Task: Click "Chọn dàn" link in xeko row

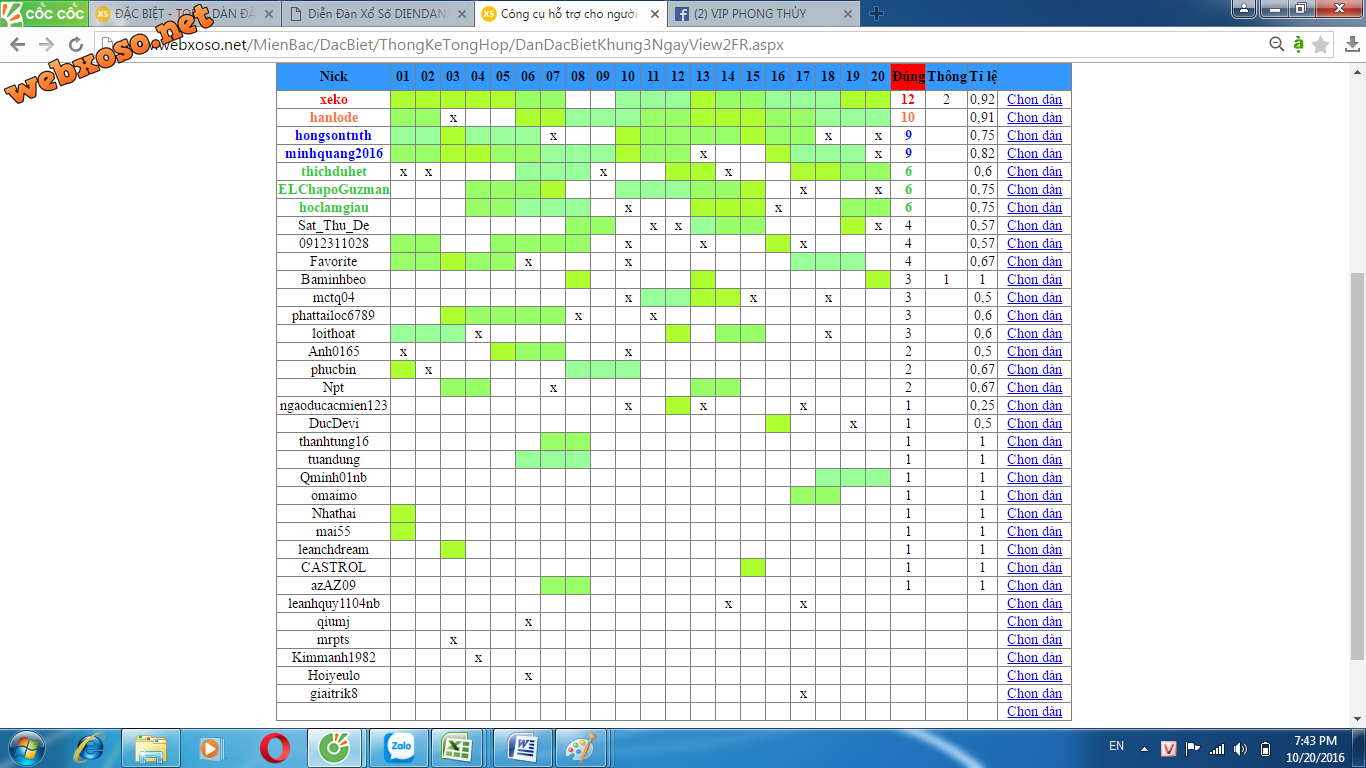Action: point(1034,99)
